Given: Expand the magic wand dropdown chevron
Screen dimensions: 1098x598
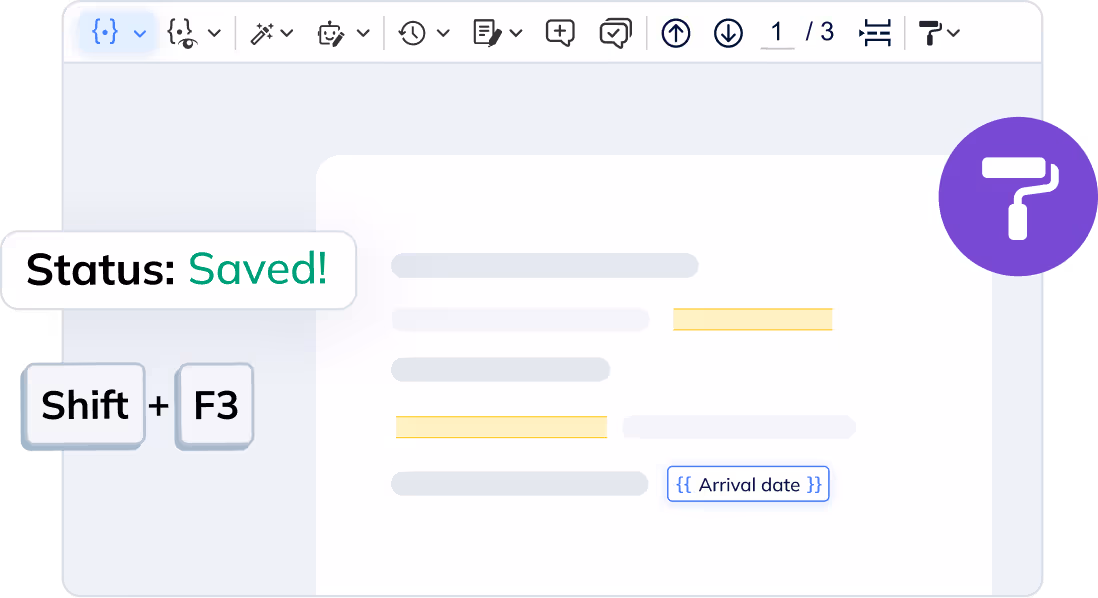Looking at the screenshot, I should pyautogui.click(x=287, y=33).
